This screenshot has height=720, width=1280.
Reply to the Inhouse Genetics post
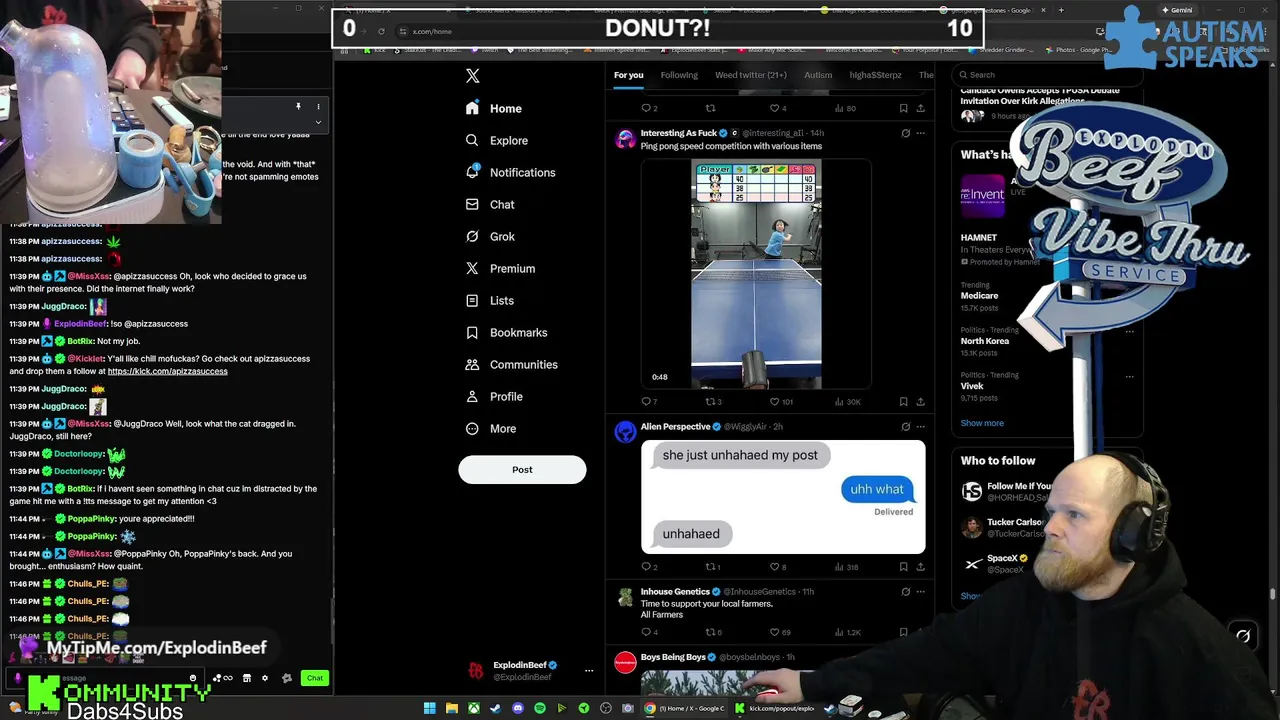pos(648,632)
